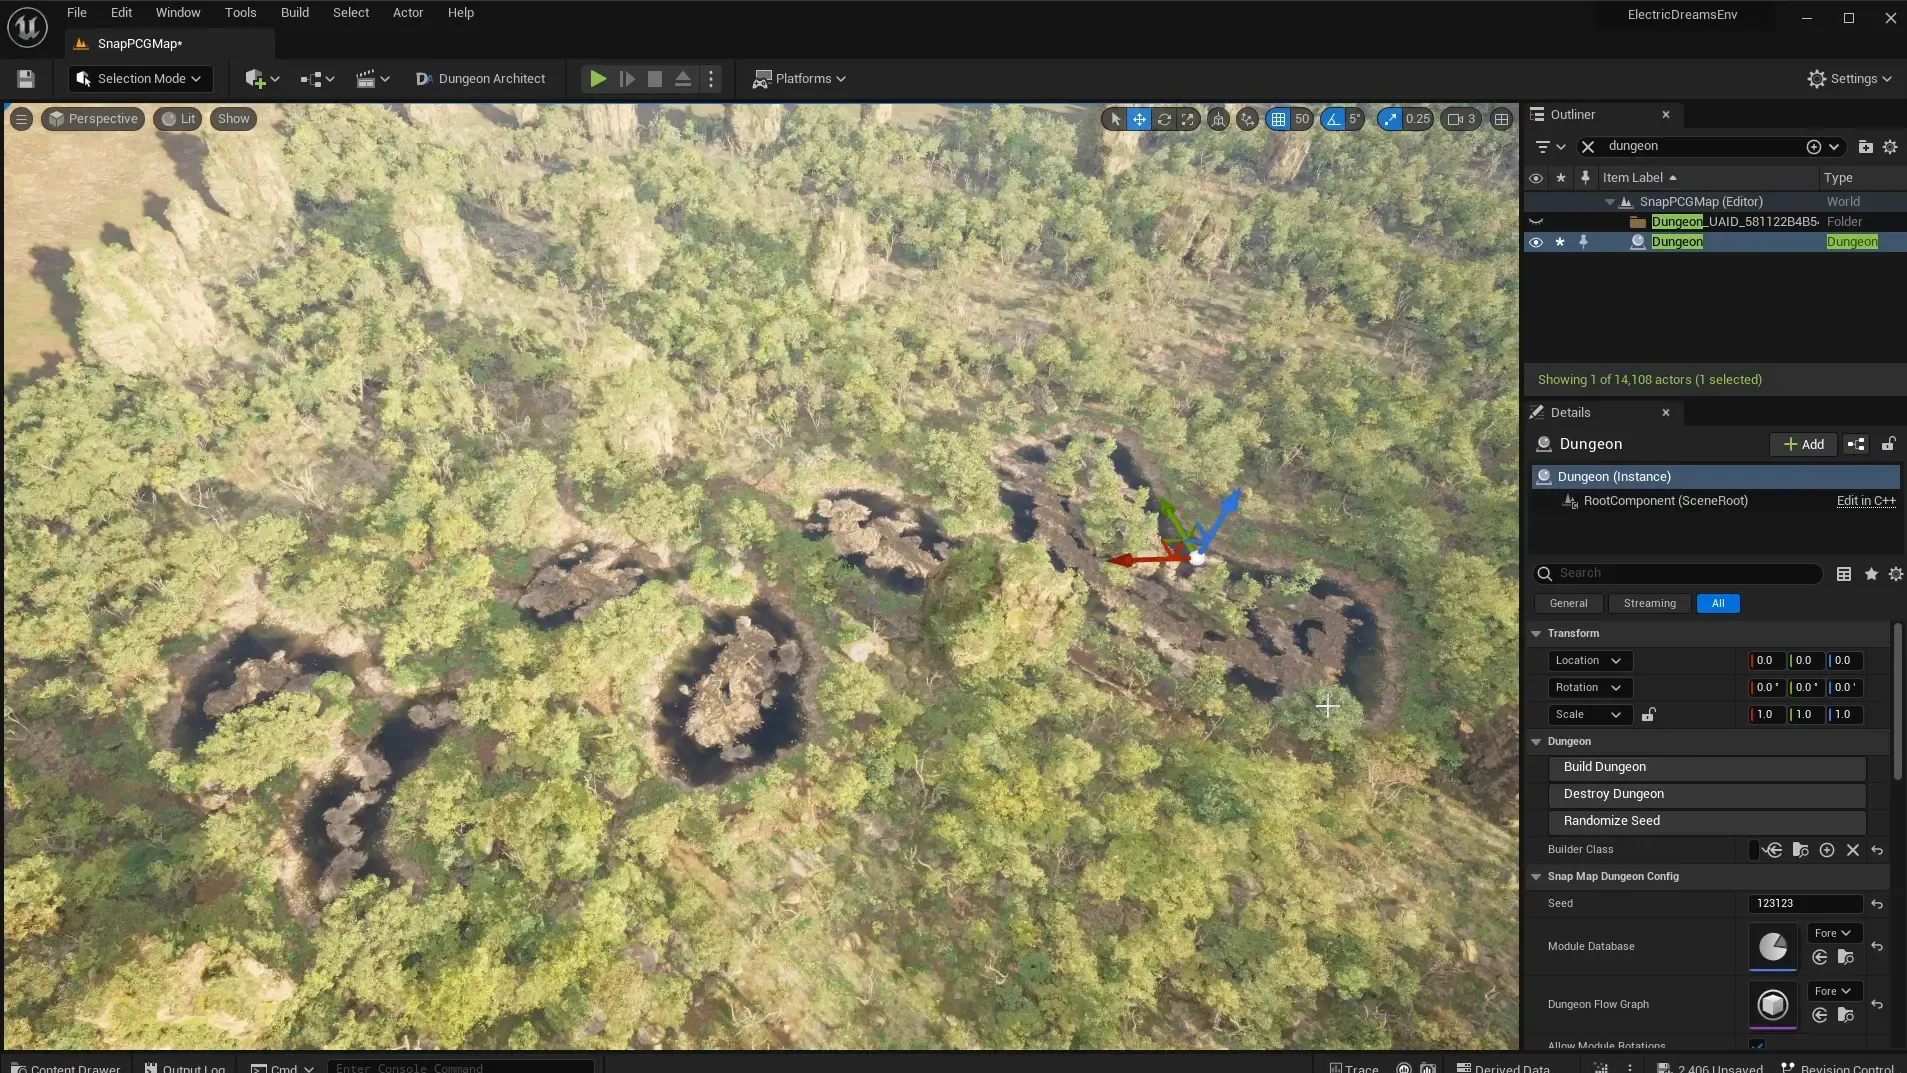
Task: Open the play options three-dot menu
Action: [x=711, y=79]
